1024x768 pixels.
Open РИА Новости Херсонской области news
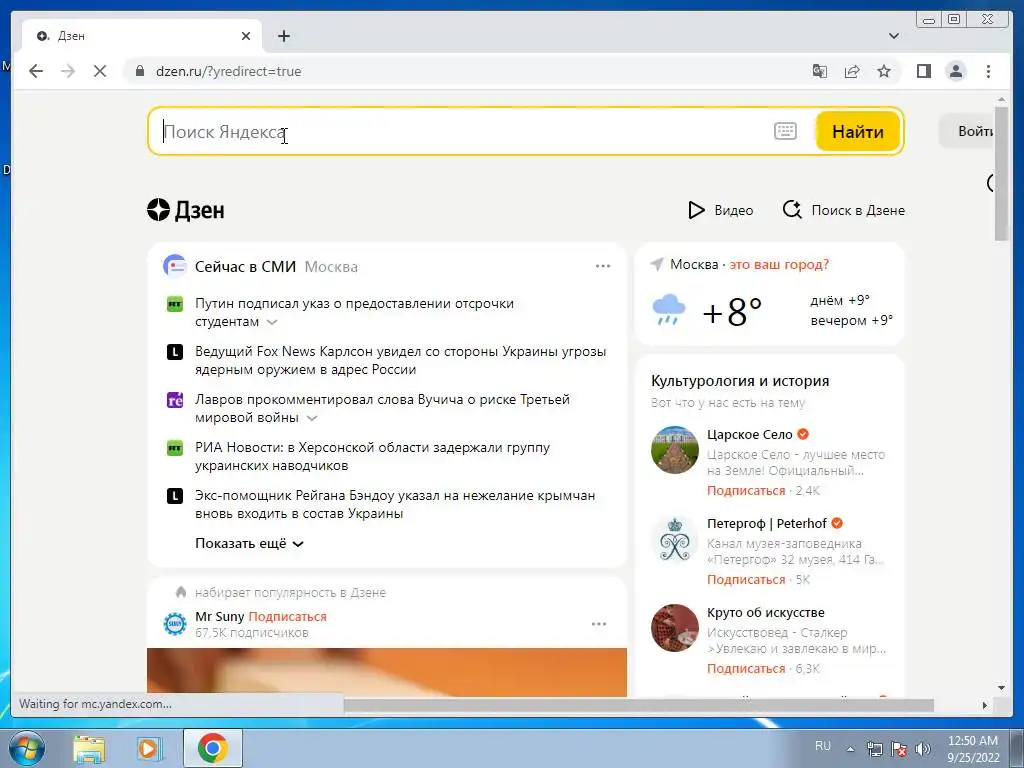point(372,456)
